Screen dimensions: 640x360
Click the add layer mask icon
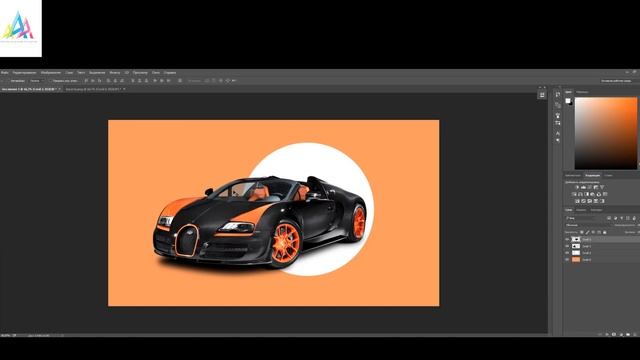(x=614, y=335)
